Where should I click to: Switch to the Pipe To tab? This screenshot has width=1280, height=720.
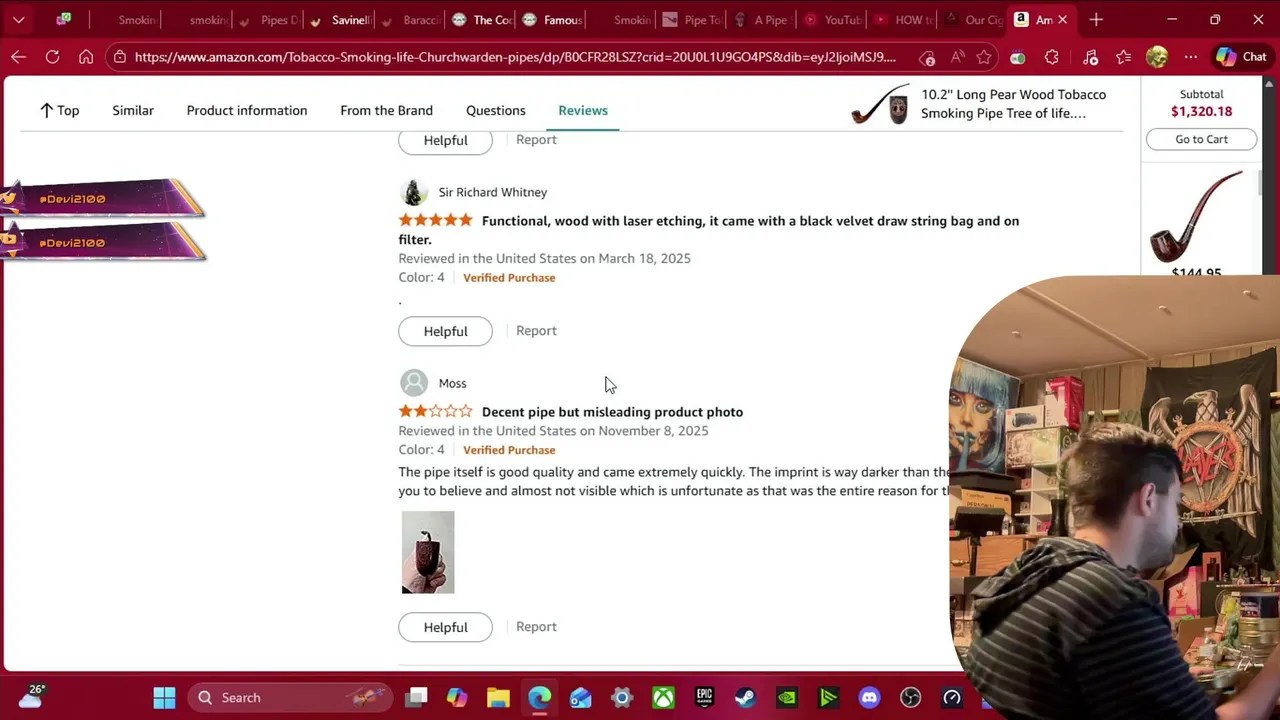(691, 20)
